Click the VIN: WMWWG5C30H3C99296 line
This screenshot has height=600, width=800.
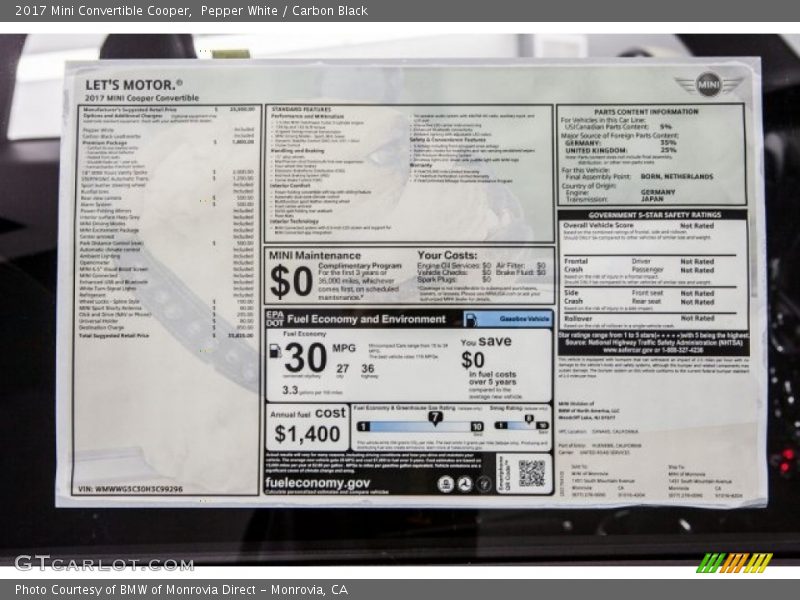(130, 489)
